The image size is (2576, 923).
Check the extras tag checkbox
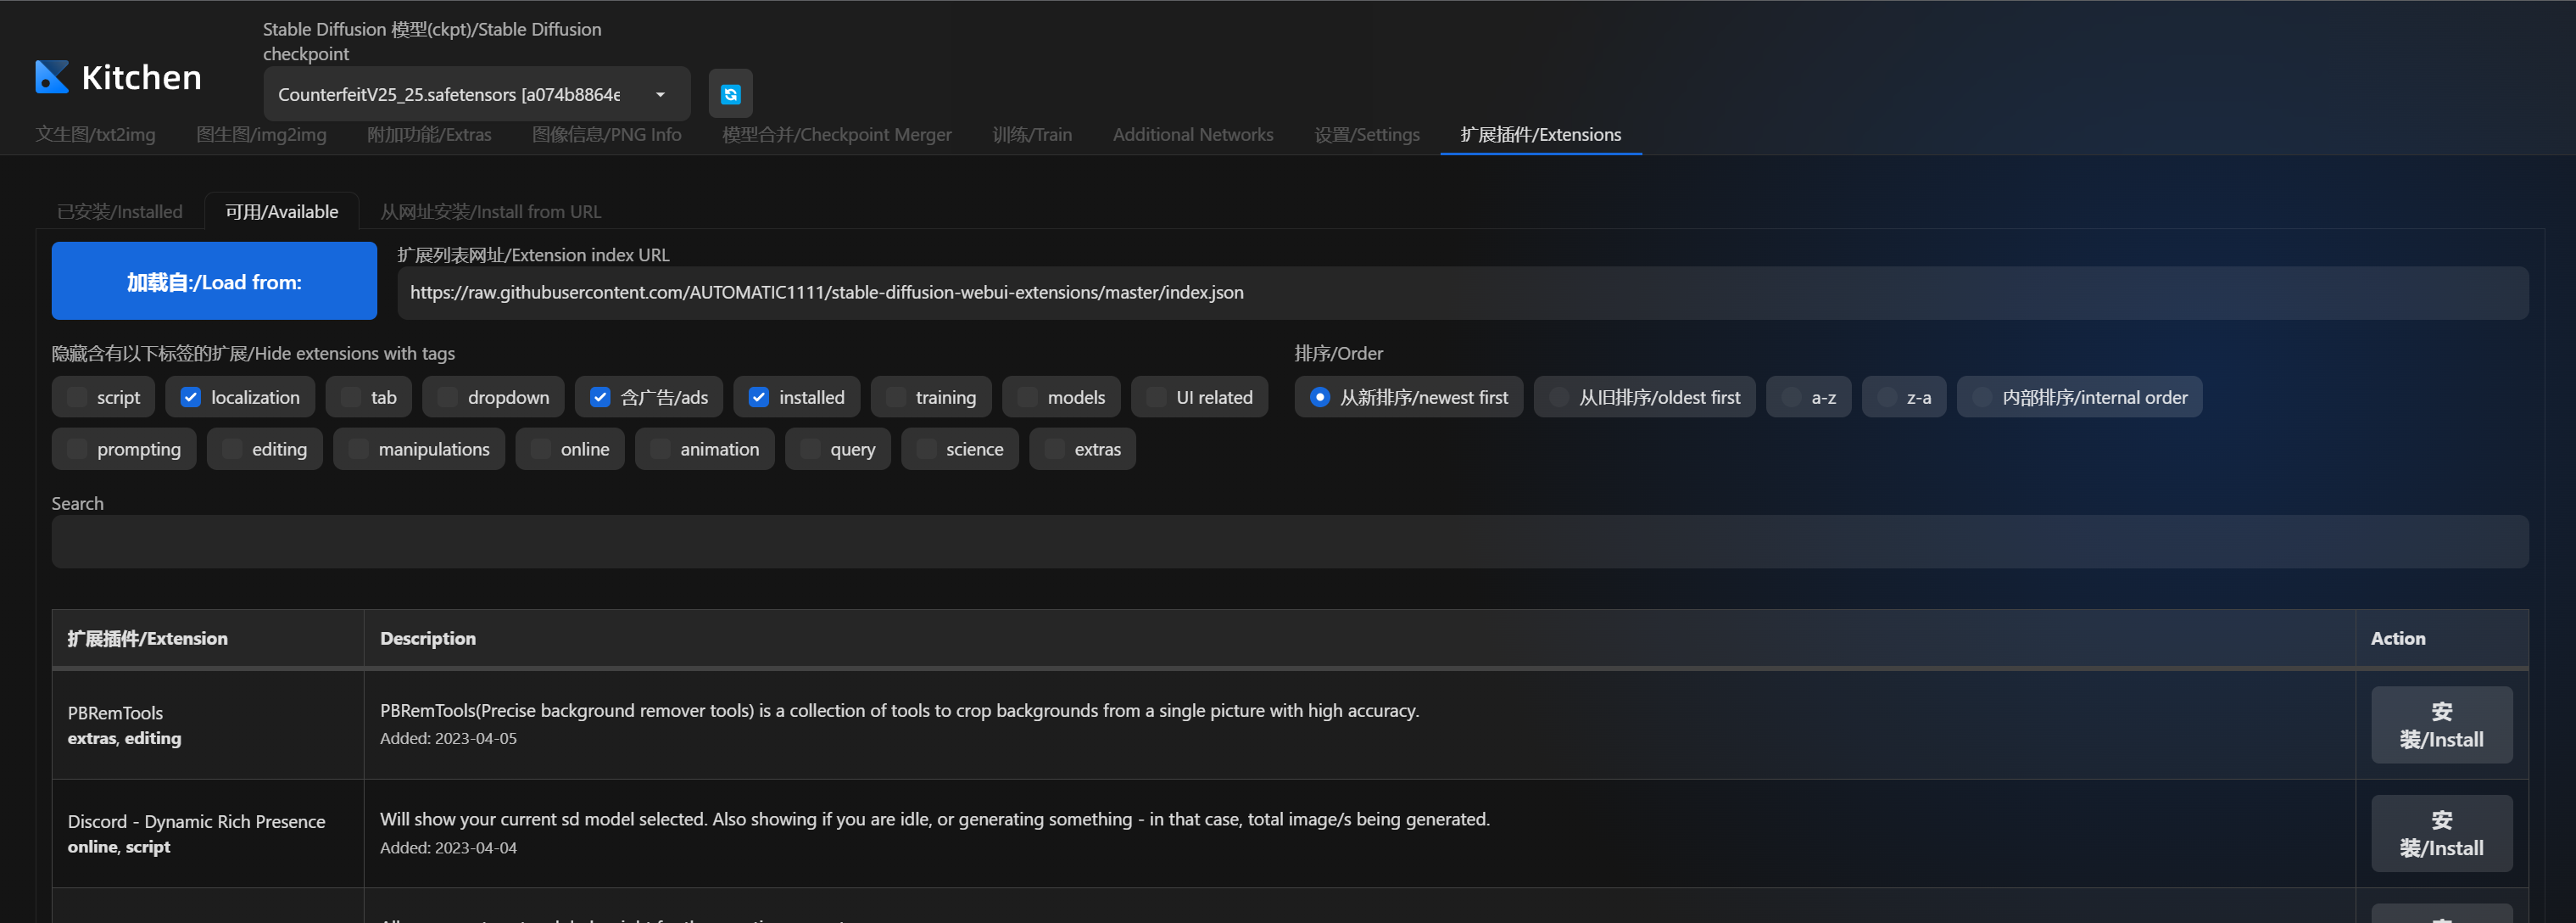pos(1055,449)
